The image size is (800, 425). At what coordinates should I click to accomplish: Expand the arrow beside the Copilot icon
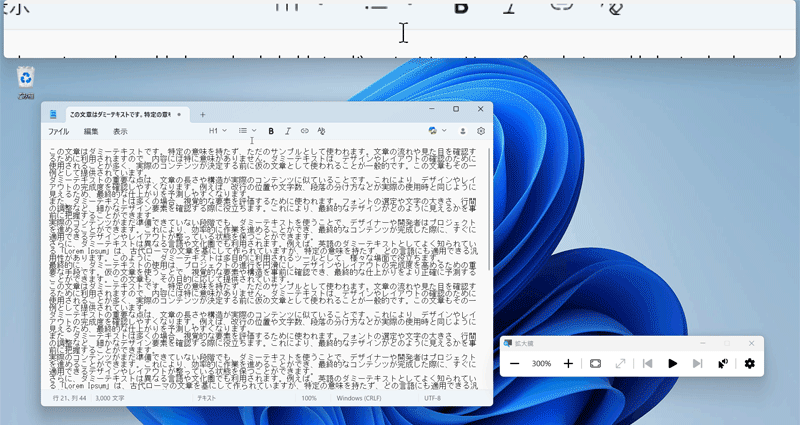coord(444,131)
